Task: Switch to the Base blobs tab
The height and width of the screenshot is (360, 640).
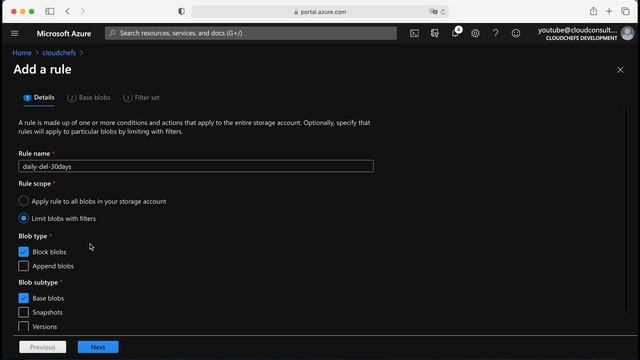Action: [89, 98]
